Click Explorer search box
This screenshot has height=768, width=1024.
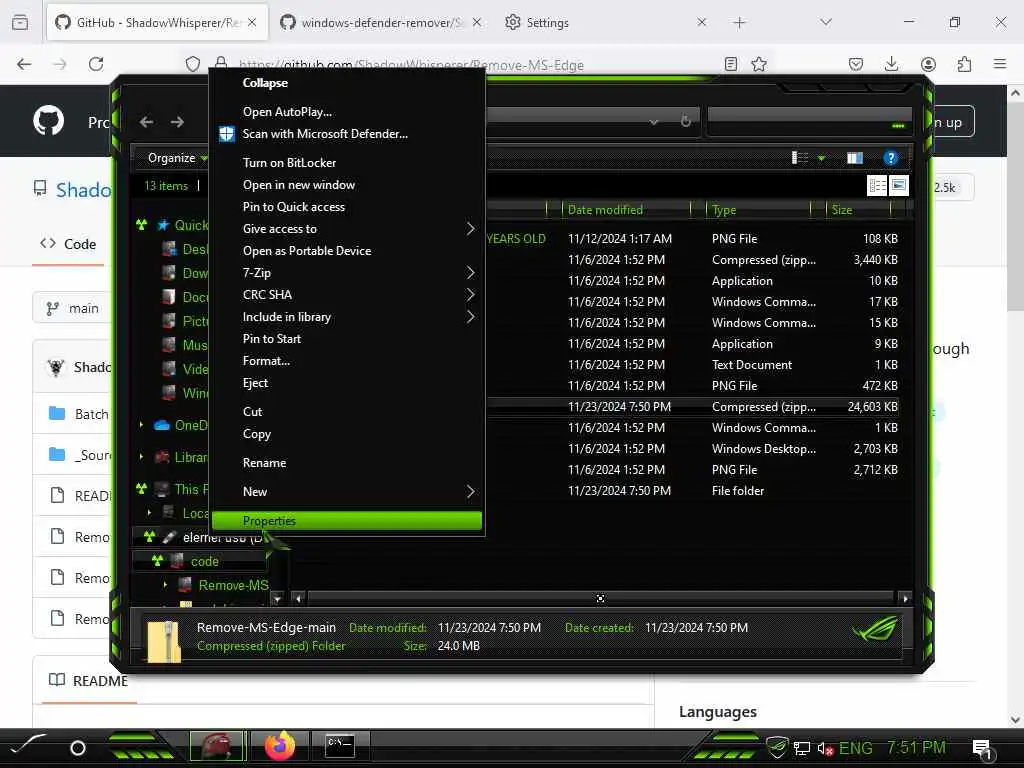[809, 122]
